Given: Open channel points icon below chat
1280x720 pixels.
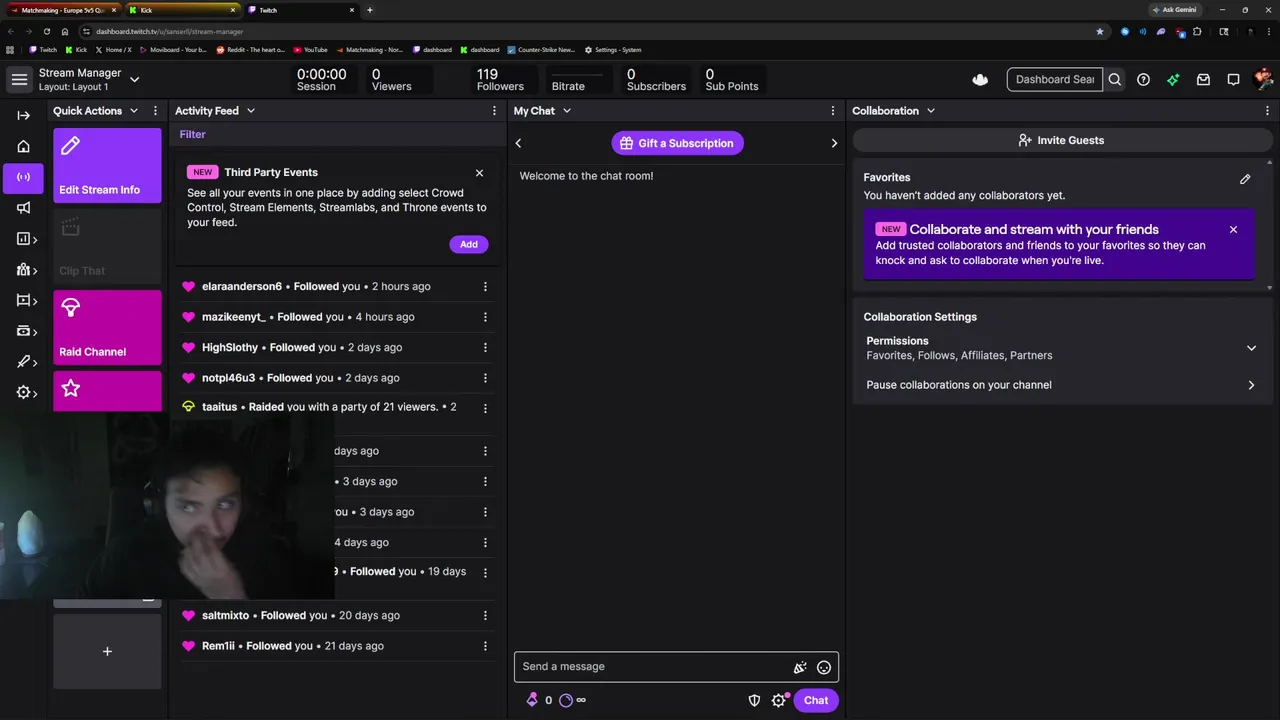Looking at the screenshot, I should [x=566, y=700].
